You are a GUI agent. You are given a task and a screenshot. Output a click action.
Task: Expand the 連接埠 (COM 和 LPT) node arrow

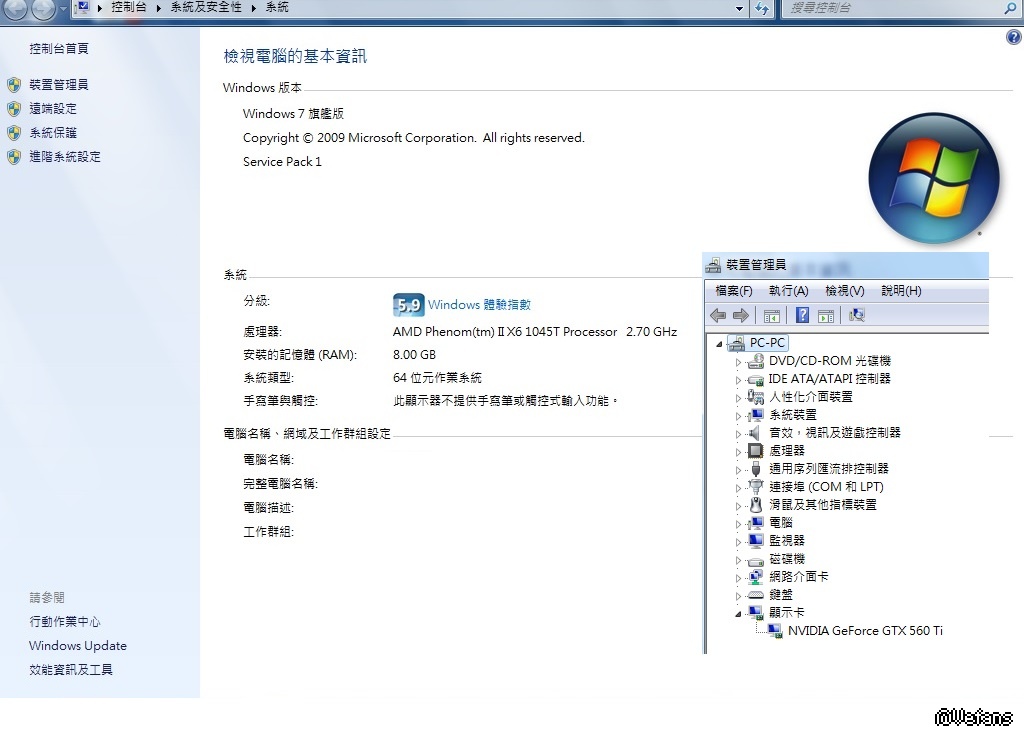click(x=739, y=487)
